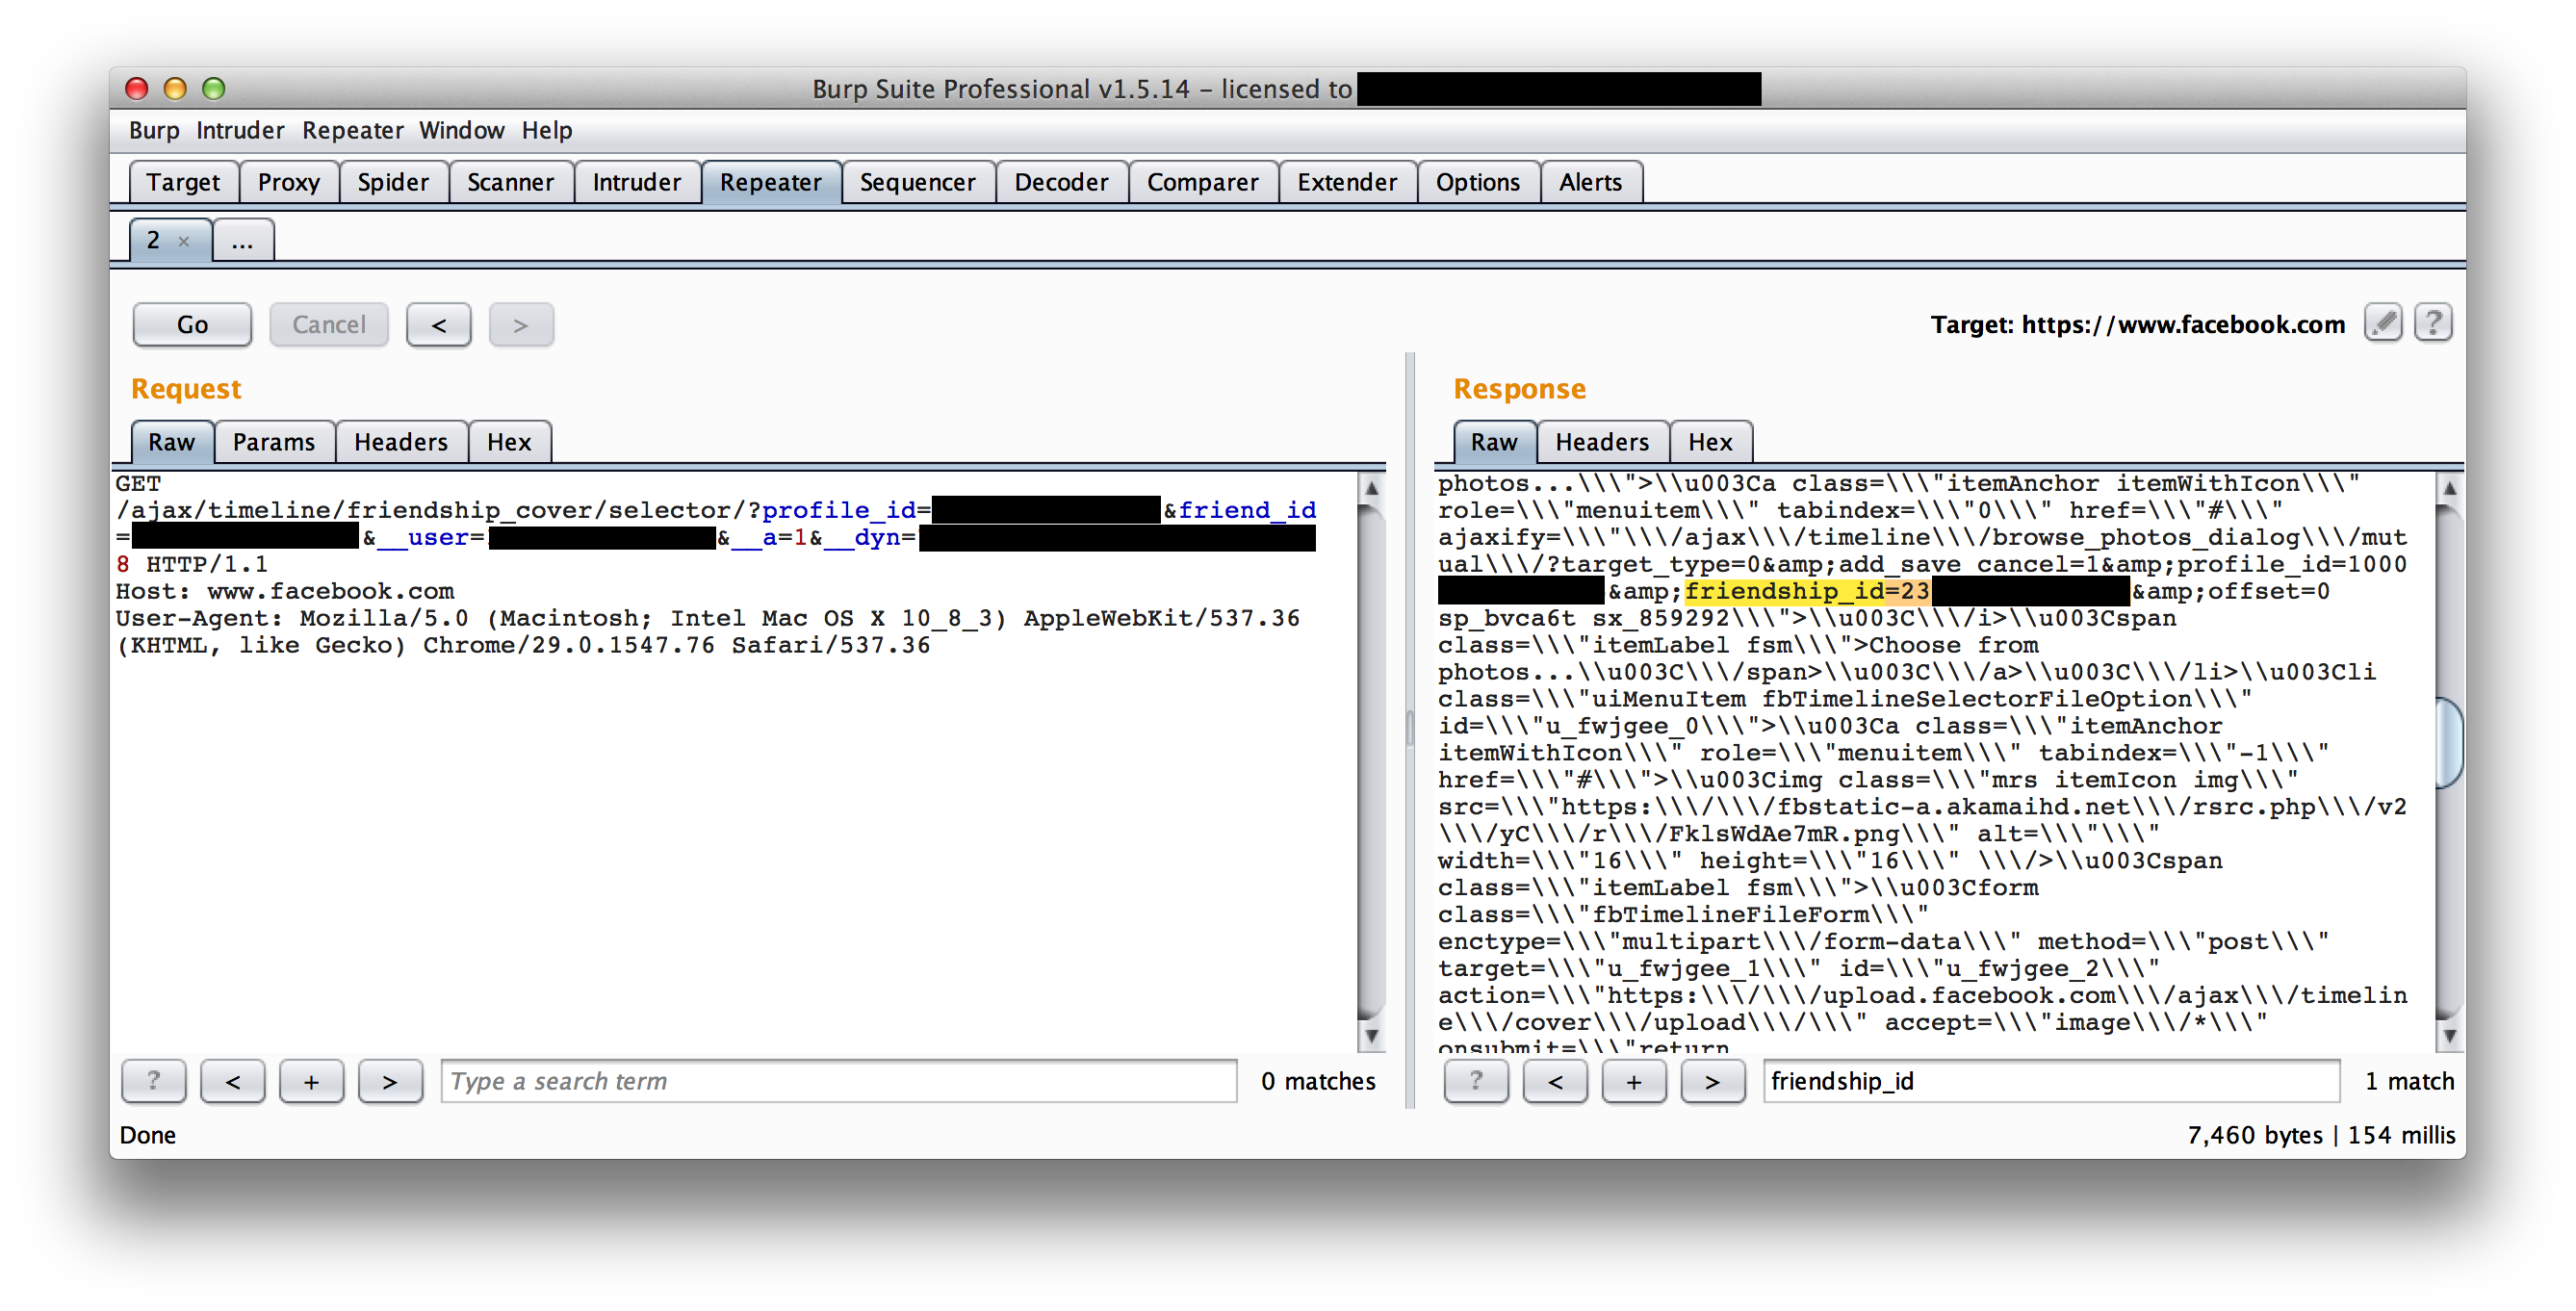Switch to the Intruder tool tab
2576x1311 pixels.
coord(636,182)
